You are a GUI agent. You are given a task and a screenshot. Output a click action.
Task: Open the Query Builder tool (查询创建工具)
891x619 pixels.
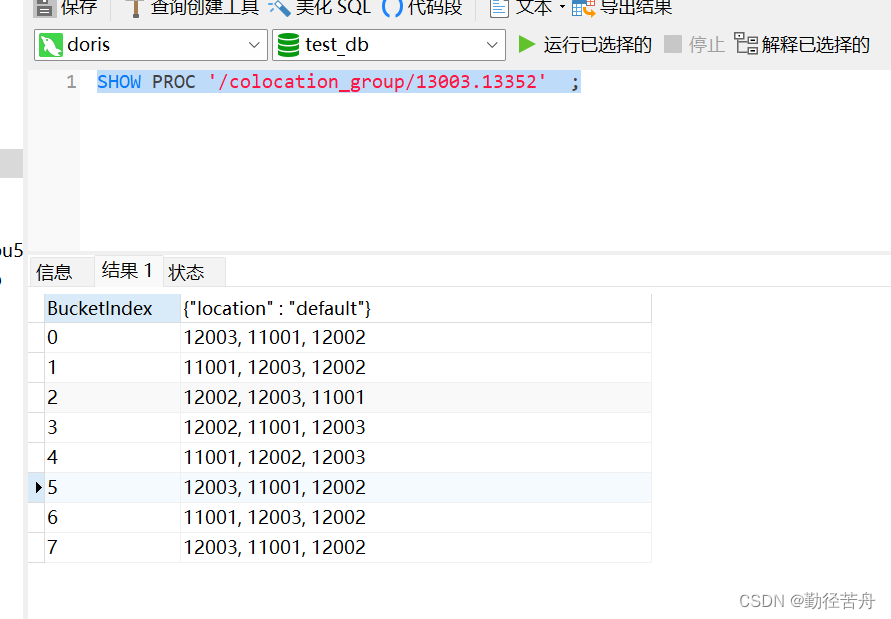tap(192, 7)
